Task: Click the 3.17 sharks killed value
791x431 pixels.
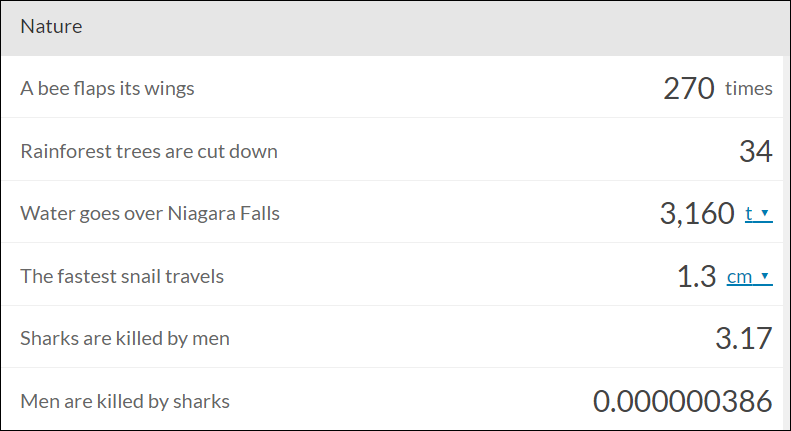Action: (744, 338)
